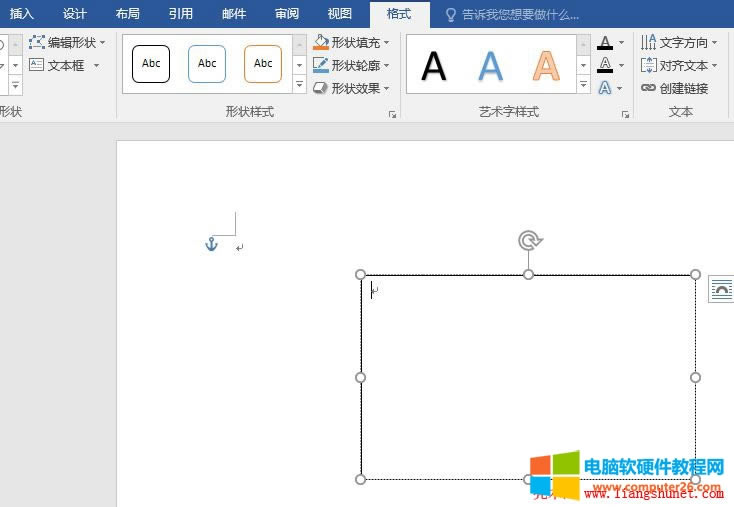Open the 对齐文本 (Align Text) dropdown
Screen dimensions: 734x507
click(x=680, y=65)
